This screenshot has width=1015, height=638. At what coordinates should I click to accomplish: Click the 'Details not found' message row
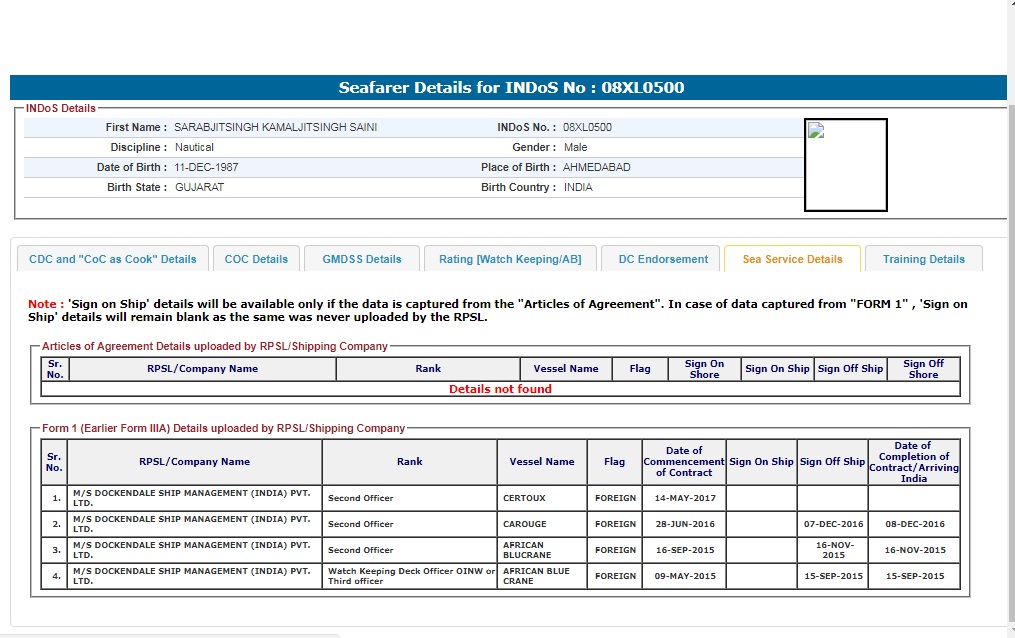coord(500,389)
